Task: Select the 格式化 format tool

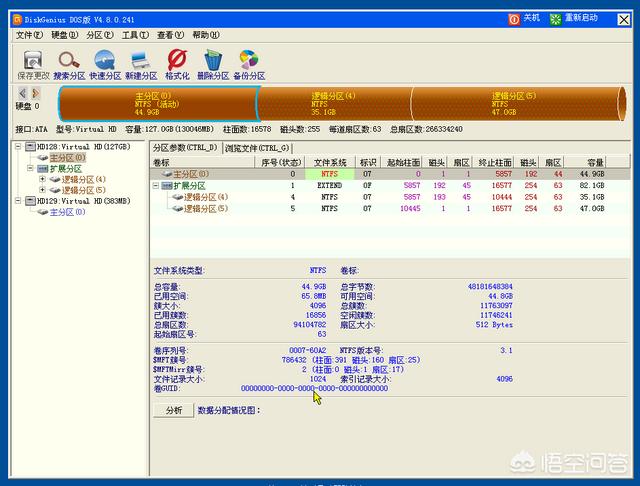Action: pyautogui.click(x=177, y=60)
